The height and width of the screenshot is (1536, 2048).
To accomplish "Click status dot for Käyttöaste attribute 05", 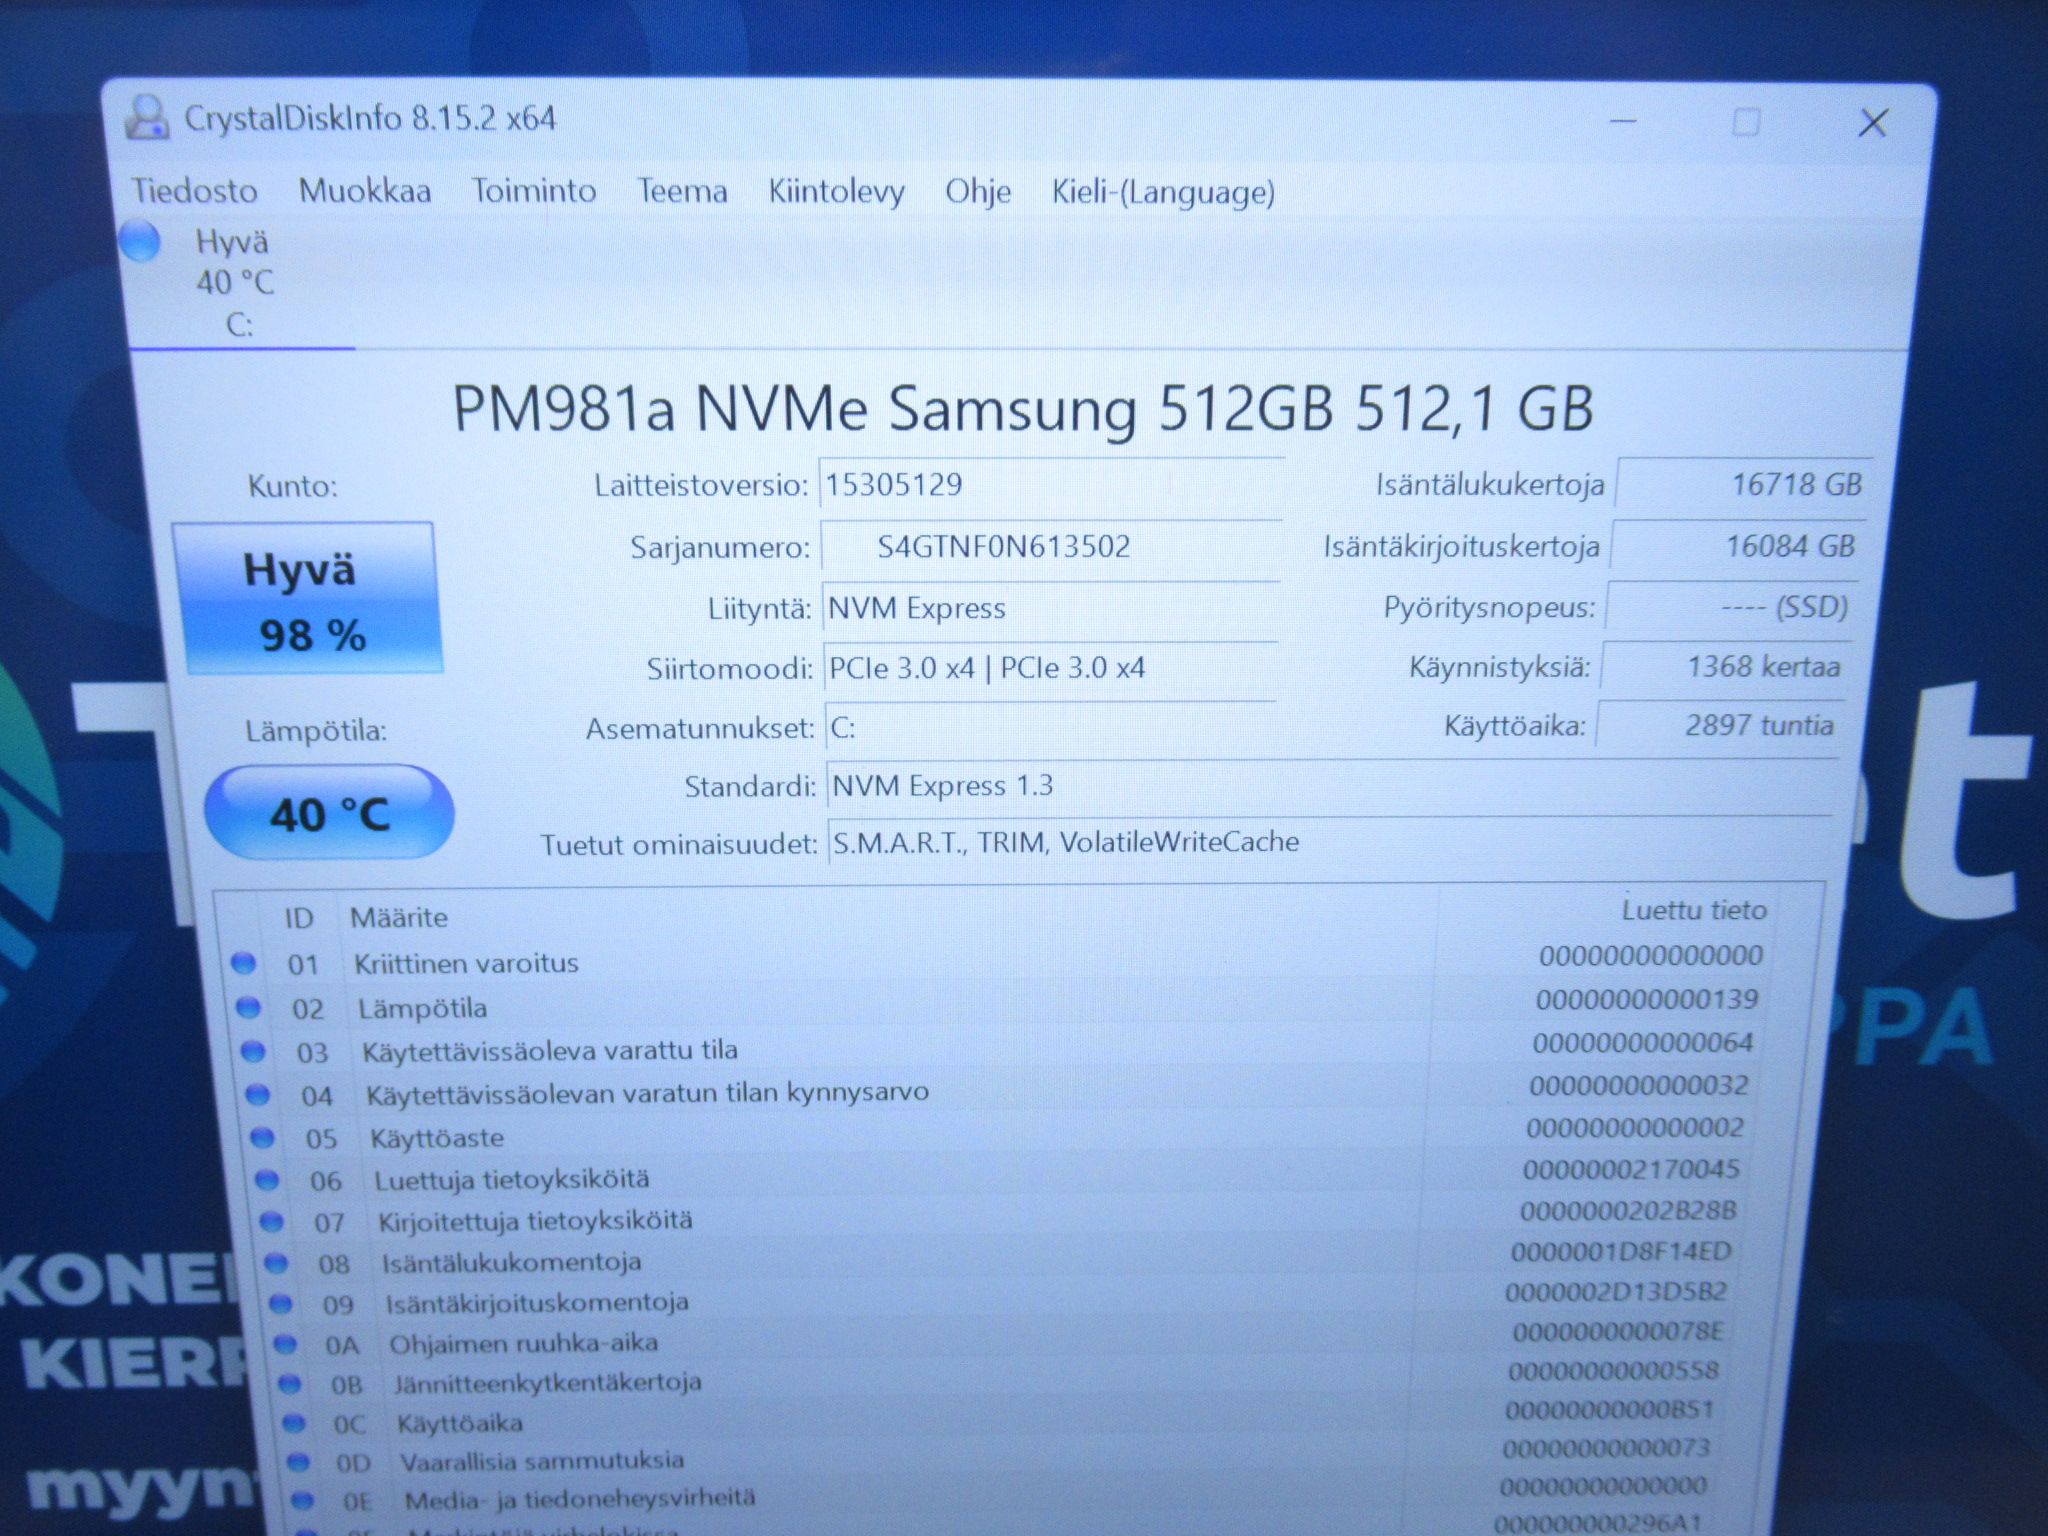I will (x=262, y=1137).
